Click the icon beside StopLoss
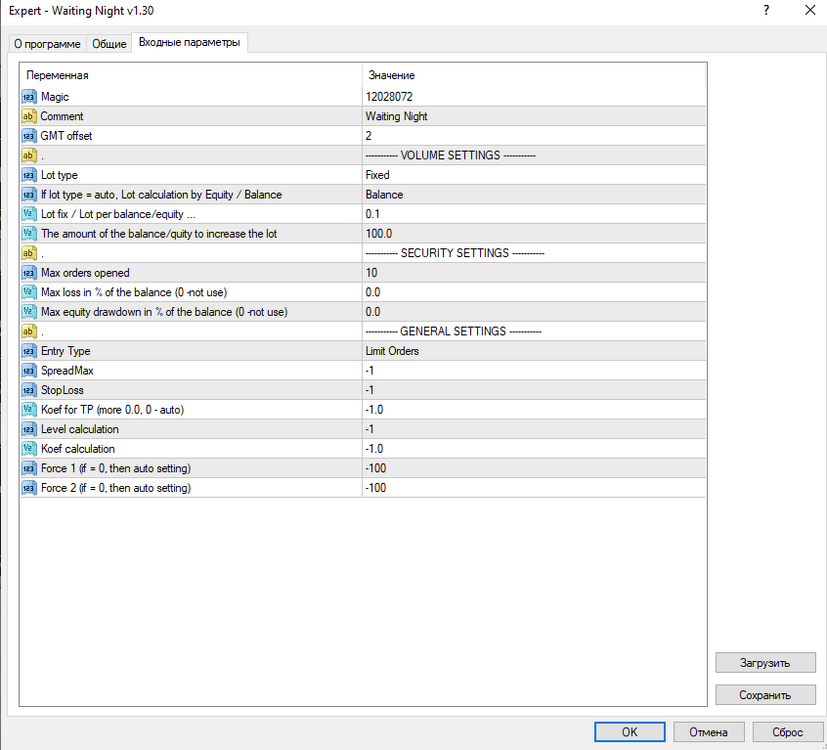 (x=29, y=390)
